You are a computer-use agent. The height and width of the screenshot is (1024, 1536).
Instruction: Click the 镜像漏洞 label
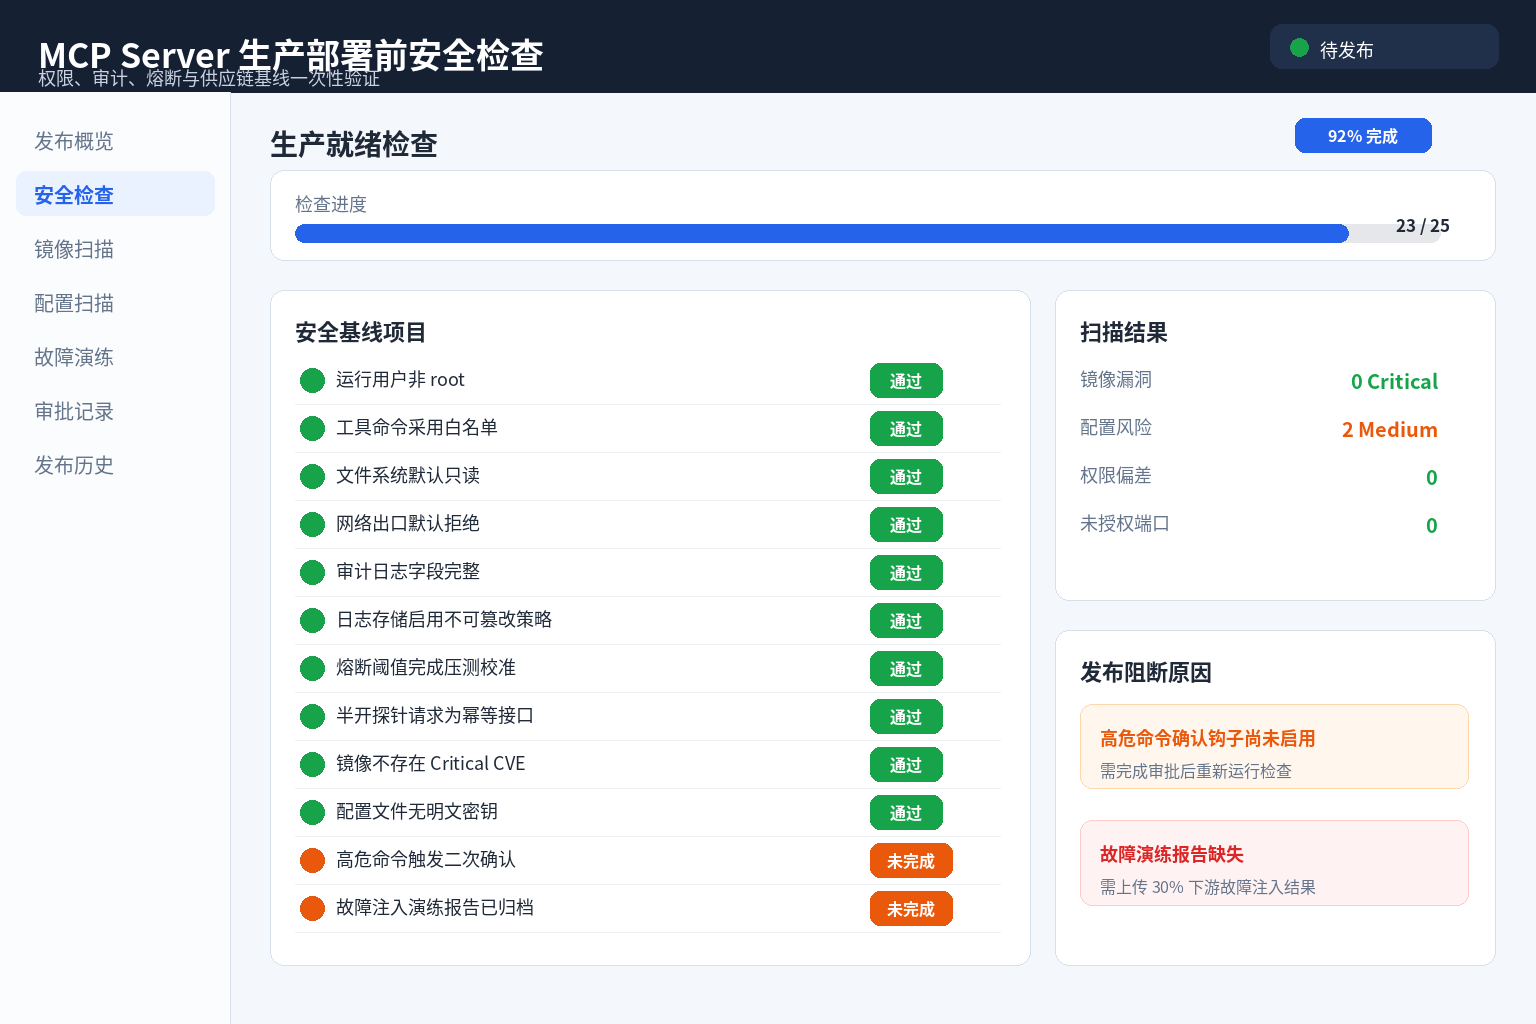click(x=1116, y=379)
